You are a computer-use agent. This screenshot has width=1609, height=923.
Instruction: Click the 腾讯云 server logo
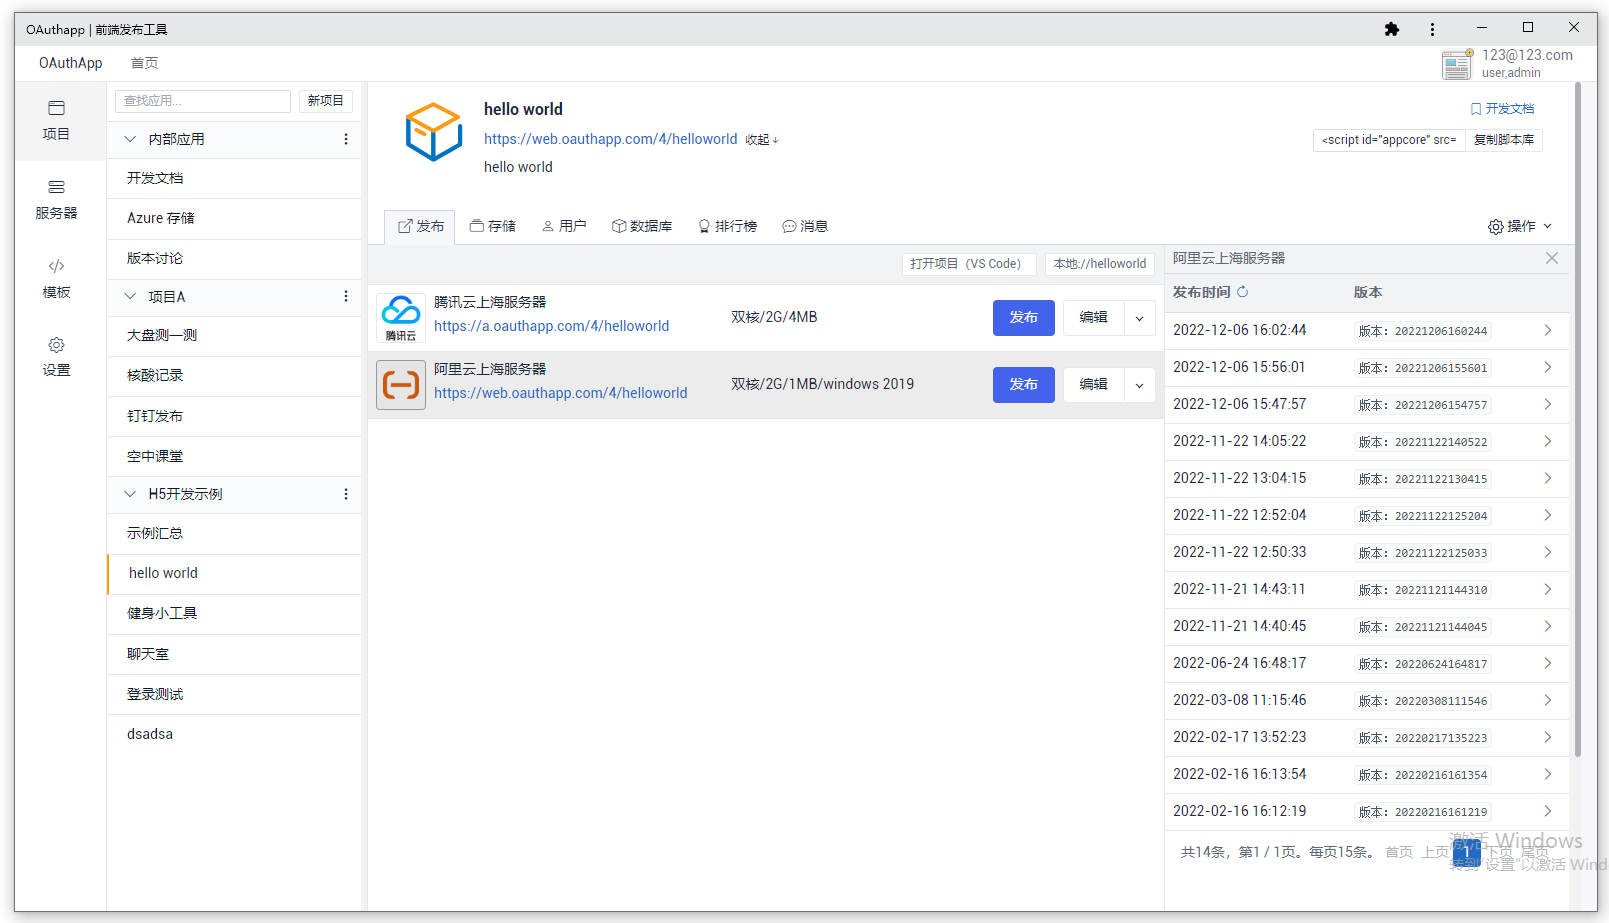[x=400, y=317]
